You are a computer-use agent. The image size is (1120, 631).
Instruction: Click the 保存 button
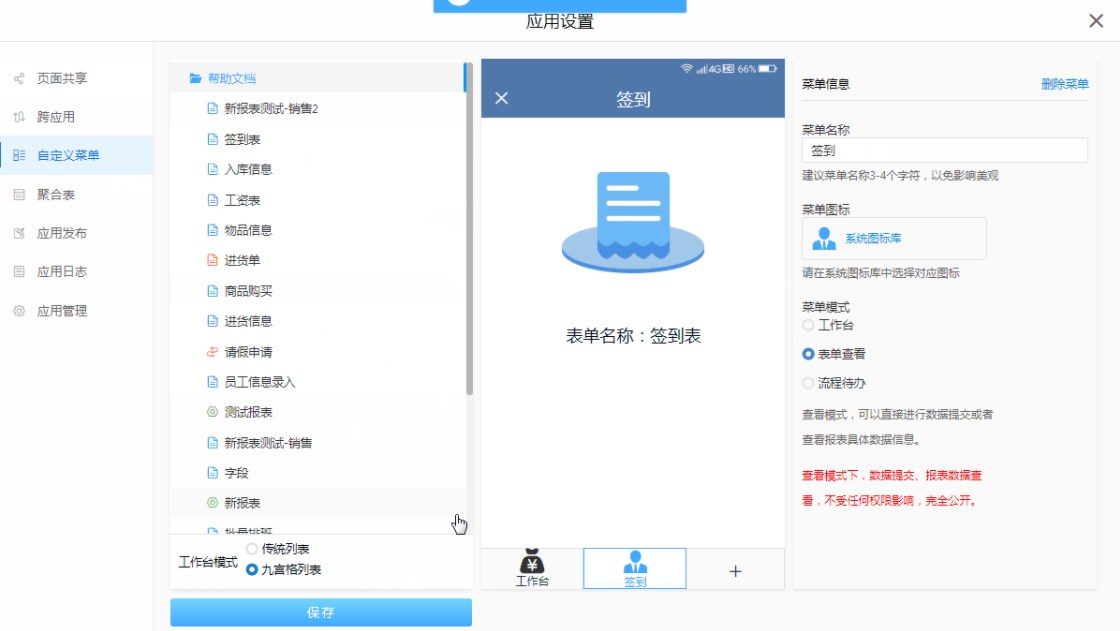[x=320, y=612]
